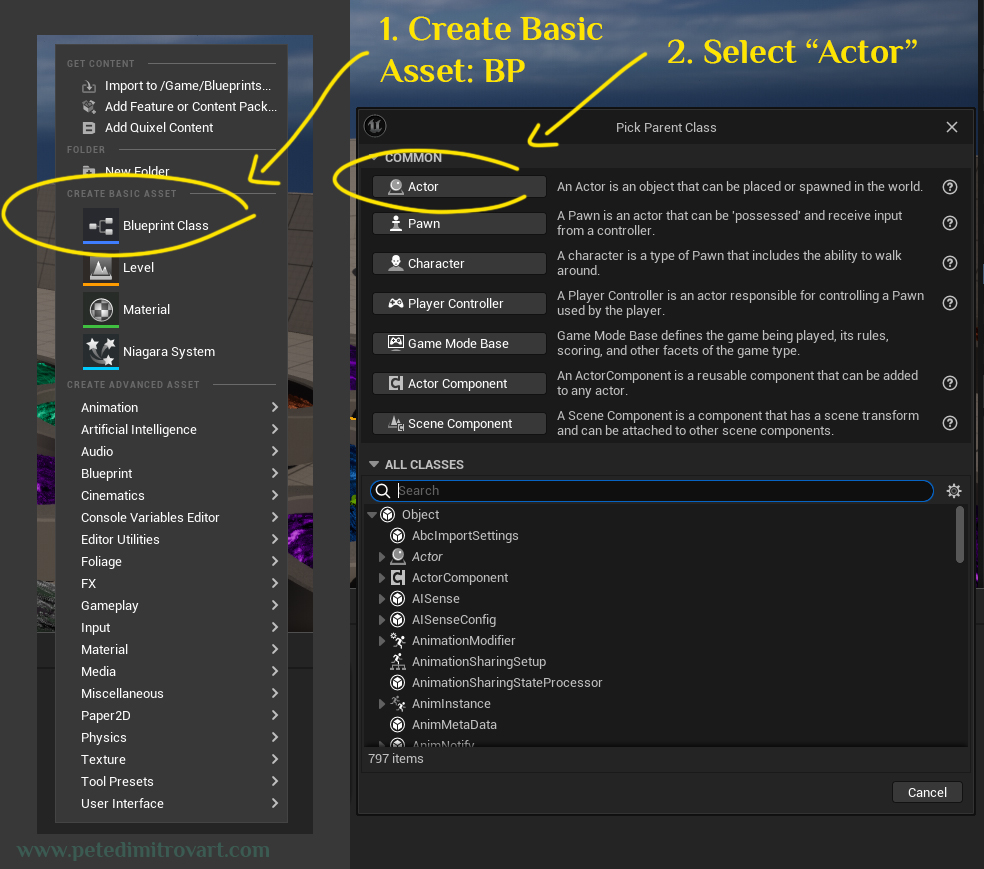Open the Physics submenu
This screenshot has height=869, width=984.
click(171, 737)
